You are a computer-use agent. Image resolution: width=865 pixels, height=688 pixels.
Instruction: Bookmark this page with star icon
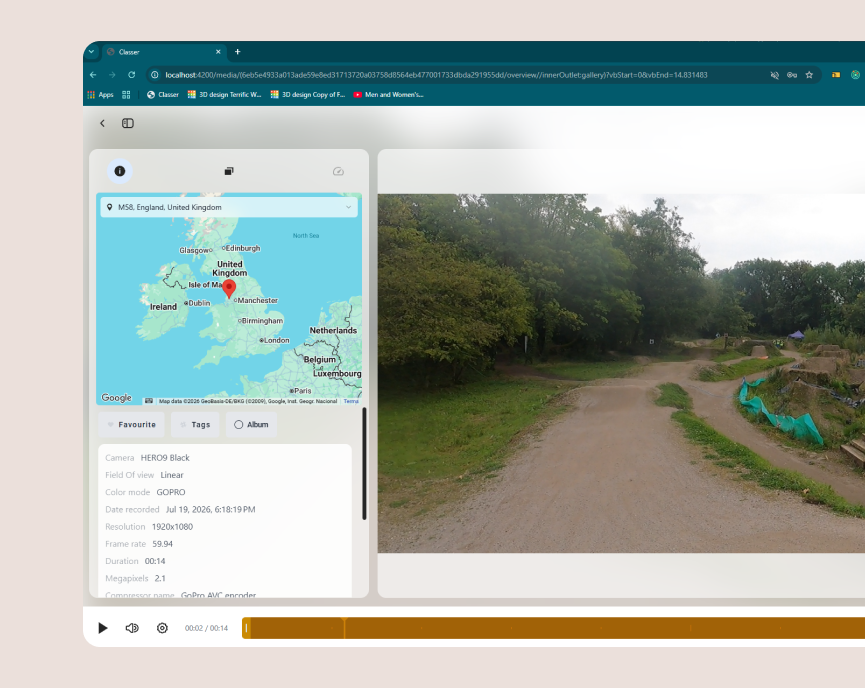pos(809,74)
